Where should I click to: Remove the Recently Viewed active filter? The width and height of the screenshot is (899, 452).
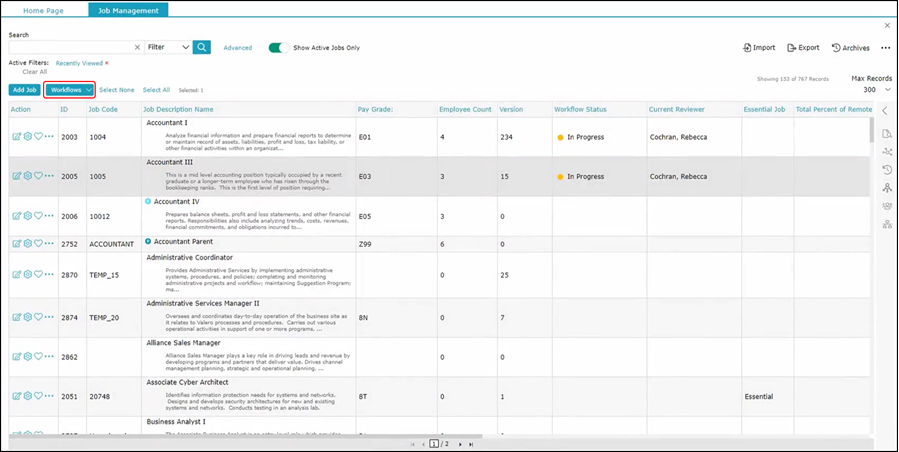pos(107,63)
